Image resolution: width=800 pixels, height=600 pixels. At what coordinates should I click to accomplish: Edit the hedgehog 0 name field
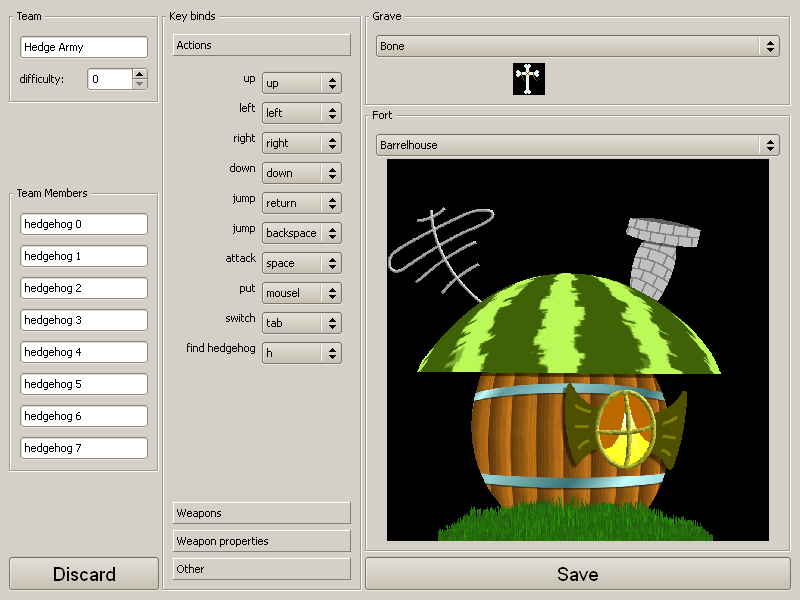coord(83,224)
